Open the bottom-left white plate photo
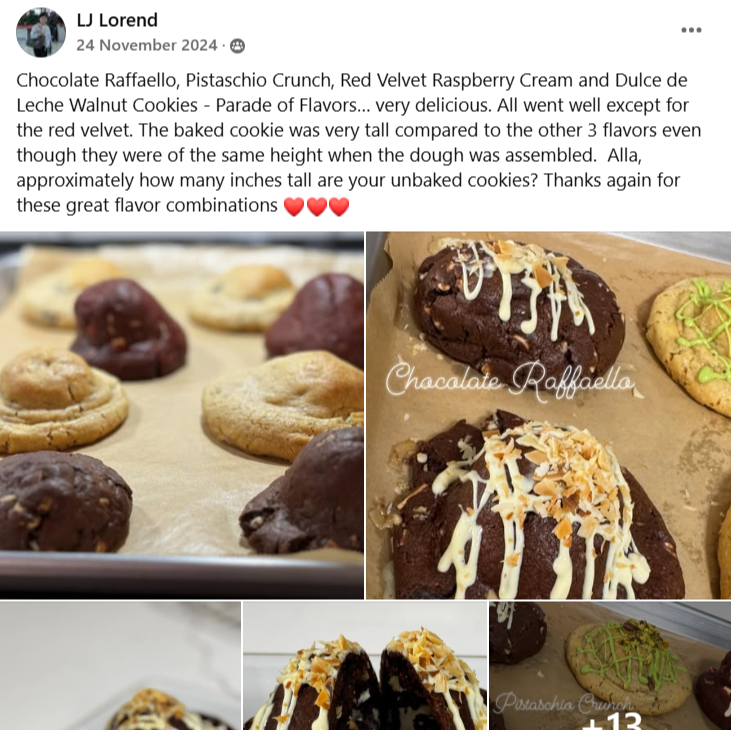Viewport: 731px width, 731px height. (x=120, y=666)
